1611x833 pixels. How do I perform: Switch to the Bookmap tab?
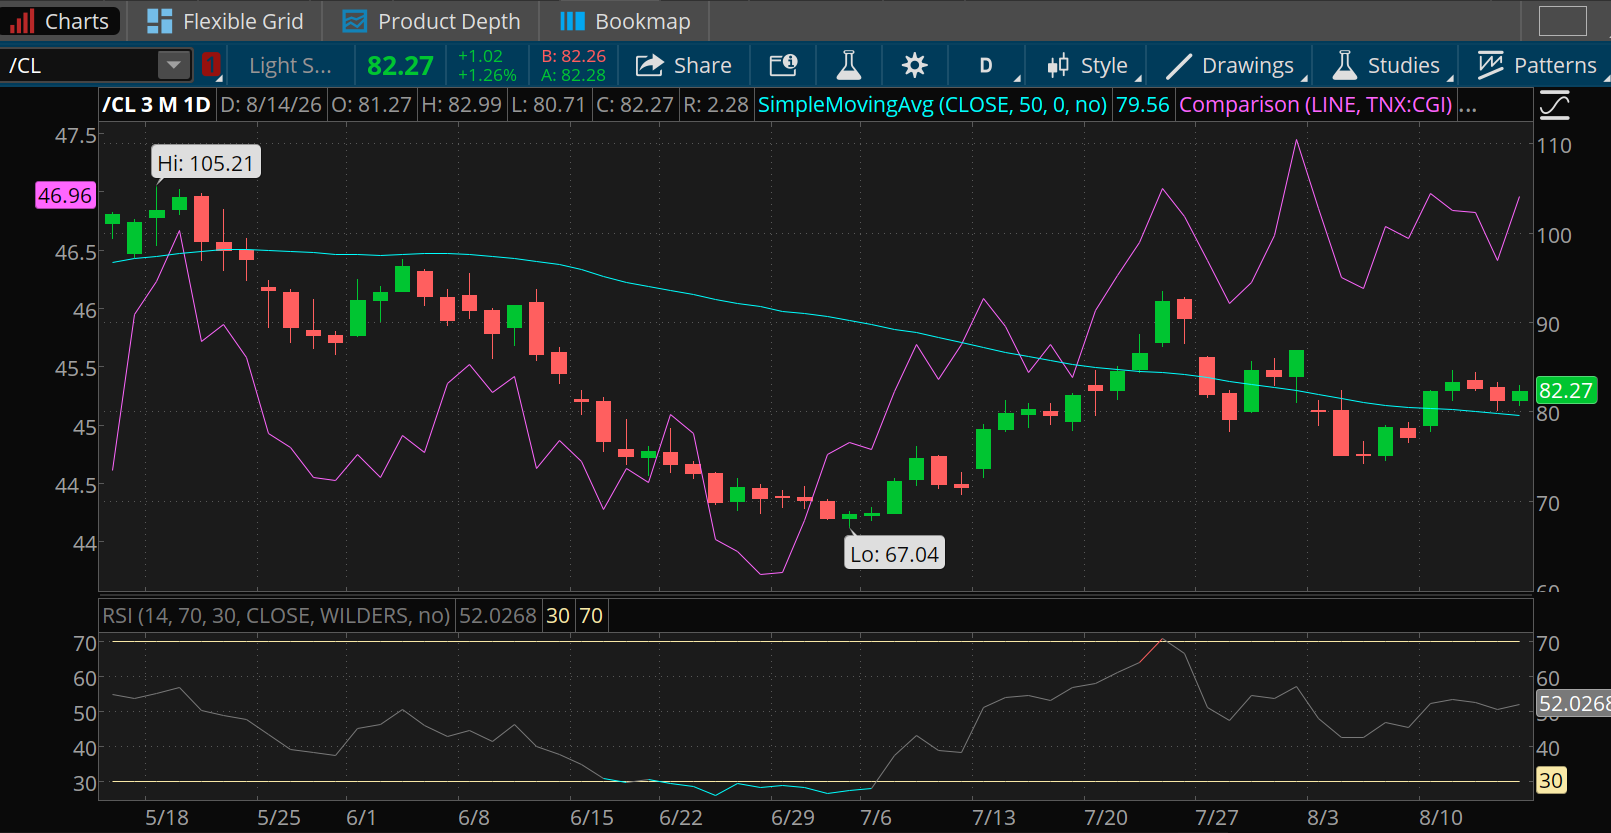[x=624, y=21]
